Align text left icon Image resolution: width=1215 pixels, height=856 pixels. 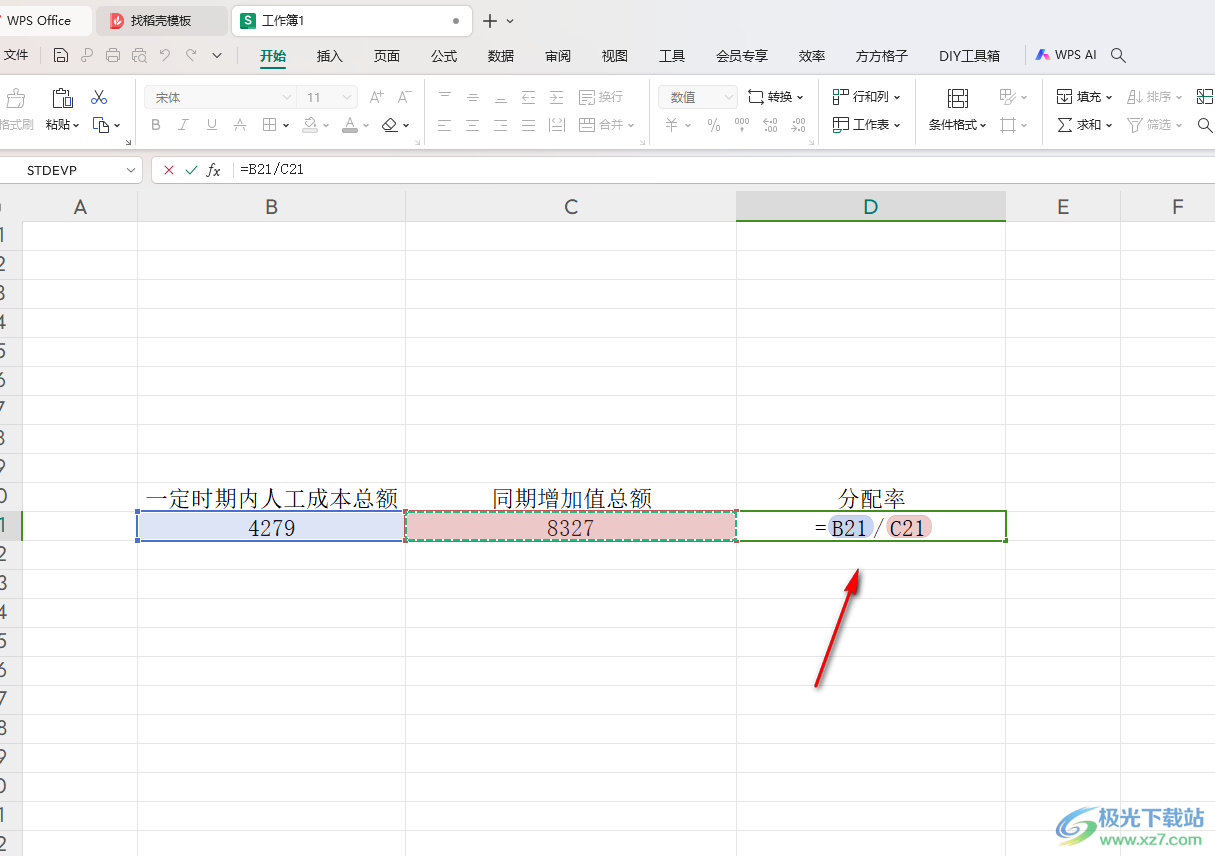point(445,125)
